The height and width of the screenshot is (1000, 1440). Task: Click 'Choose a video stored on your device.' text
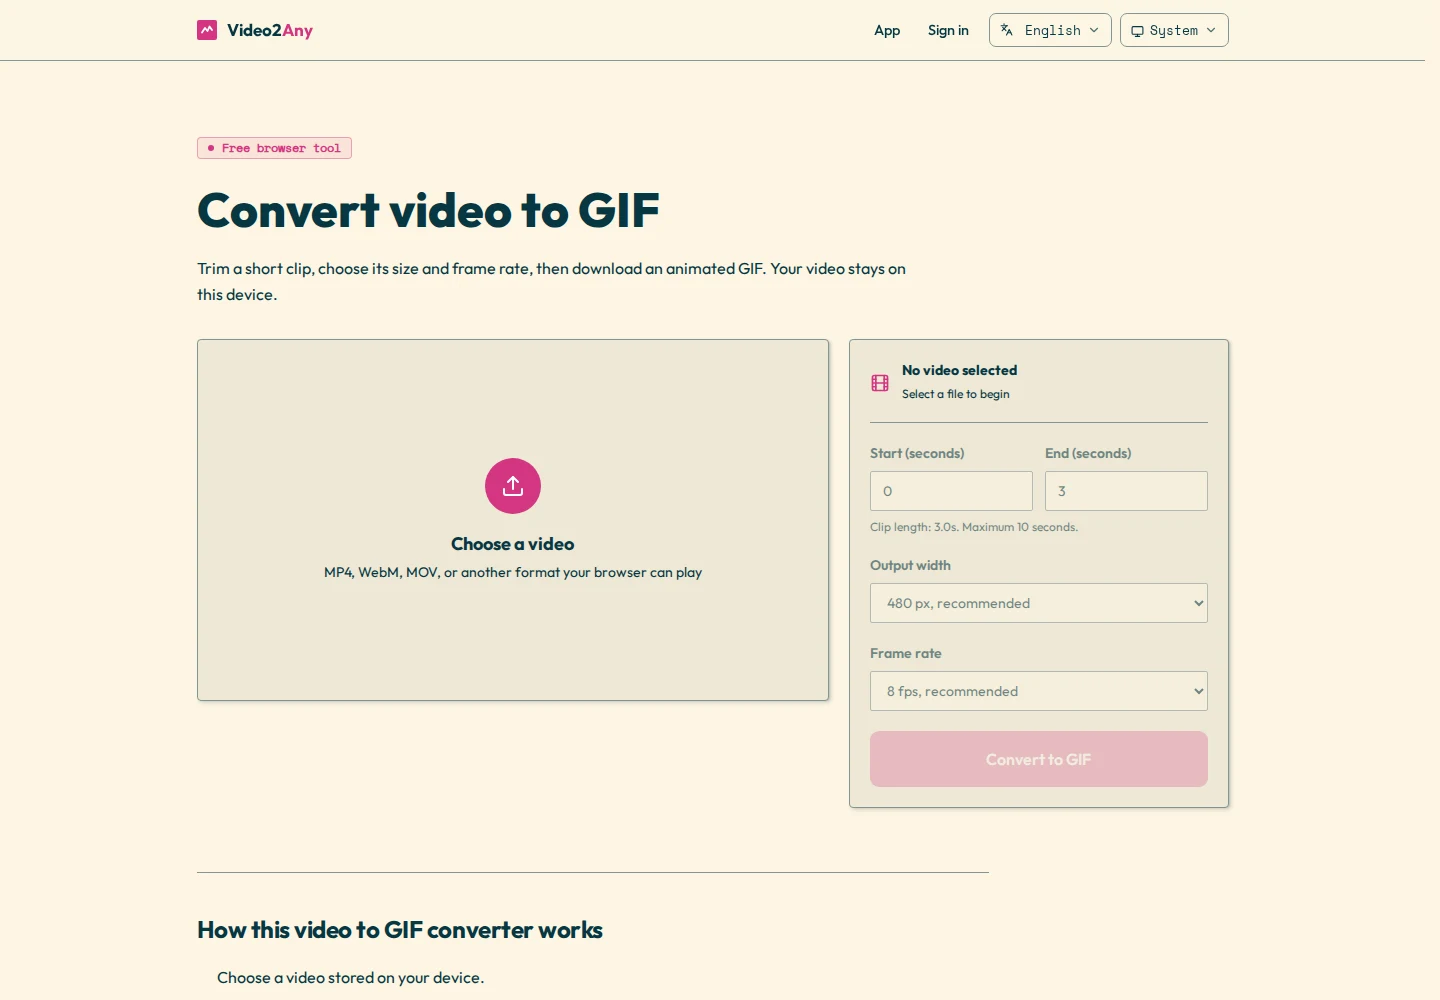(350, 978)
